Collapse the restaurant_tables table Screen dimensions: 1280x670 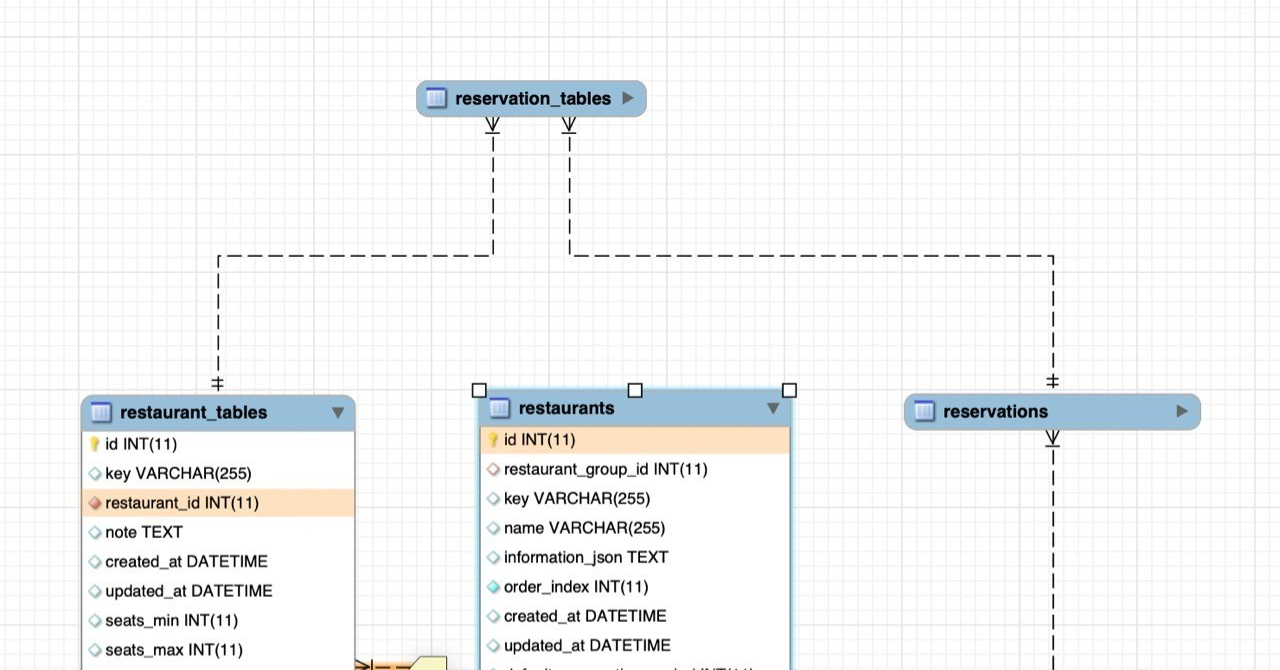tap(338, 412)
